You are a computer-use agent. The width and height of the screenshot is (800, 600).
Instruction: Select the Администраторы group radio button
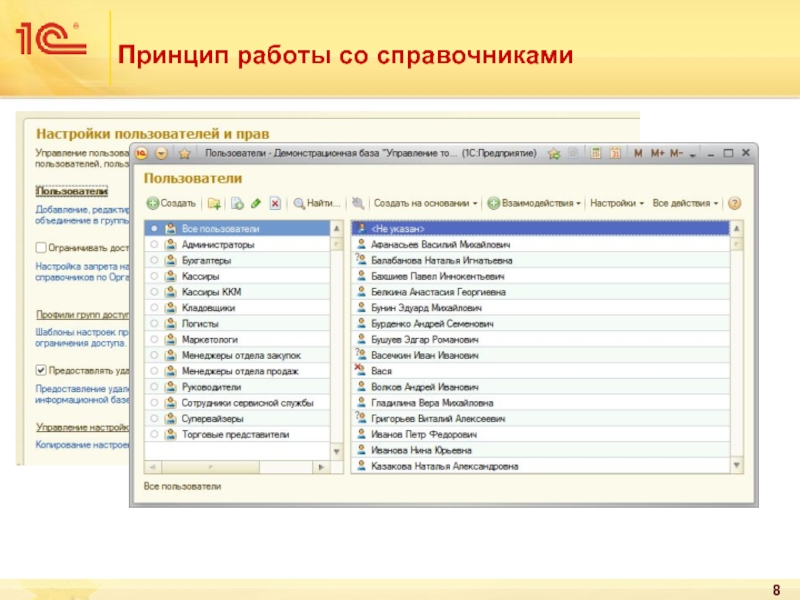[153, 244]
